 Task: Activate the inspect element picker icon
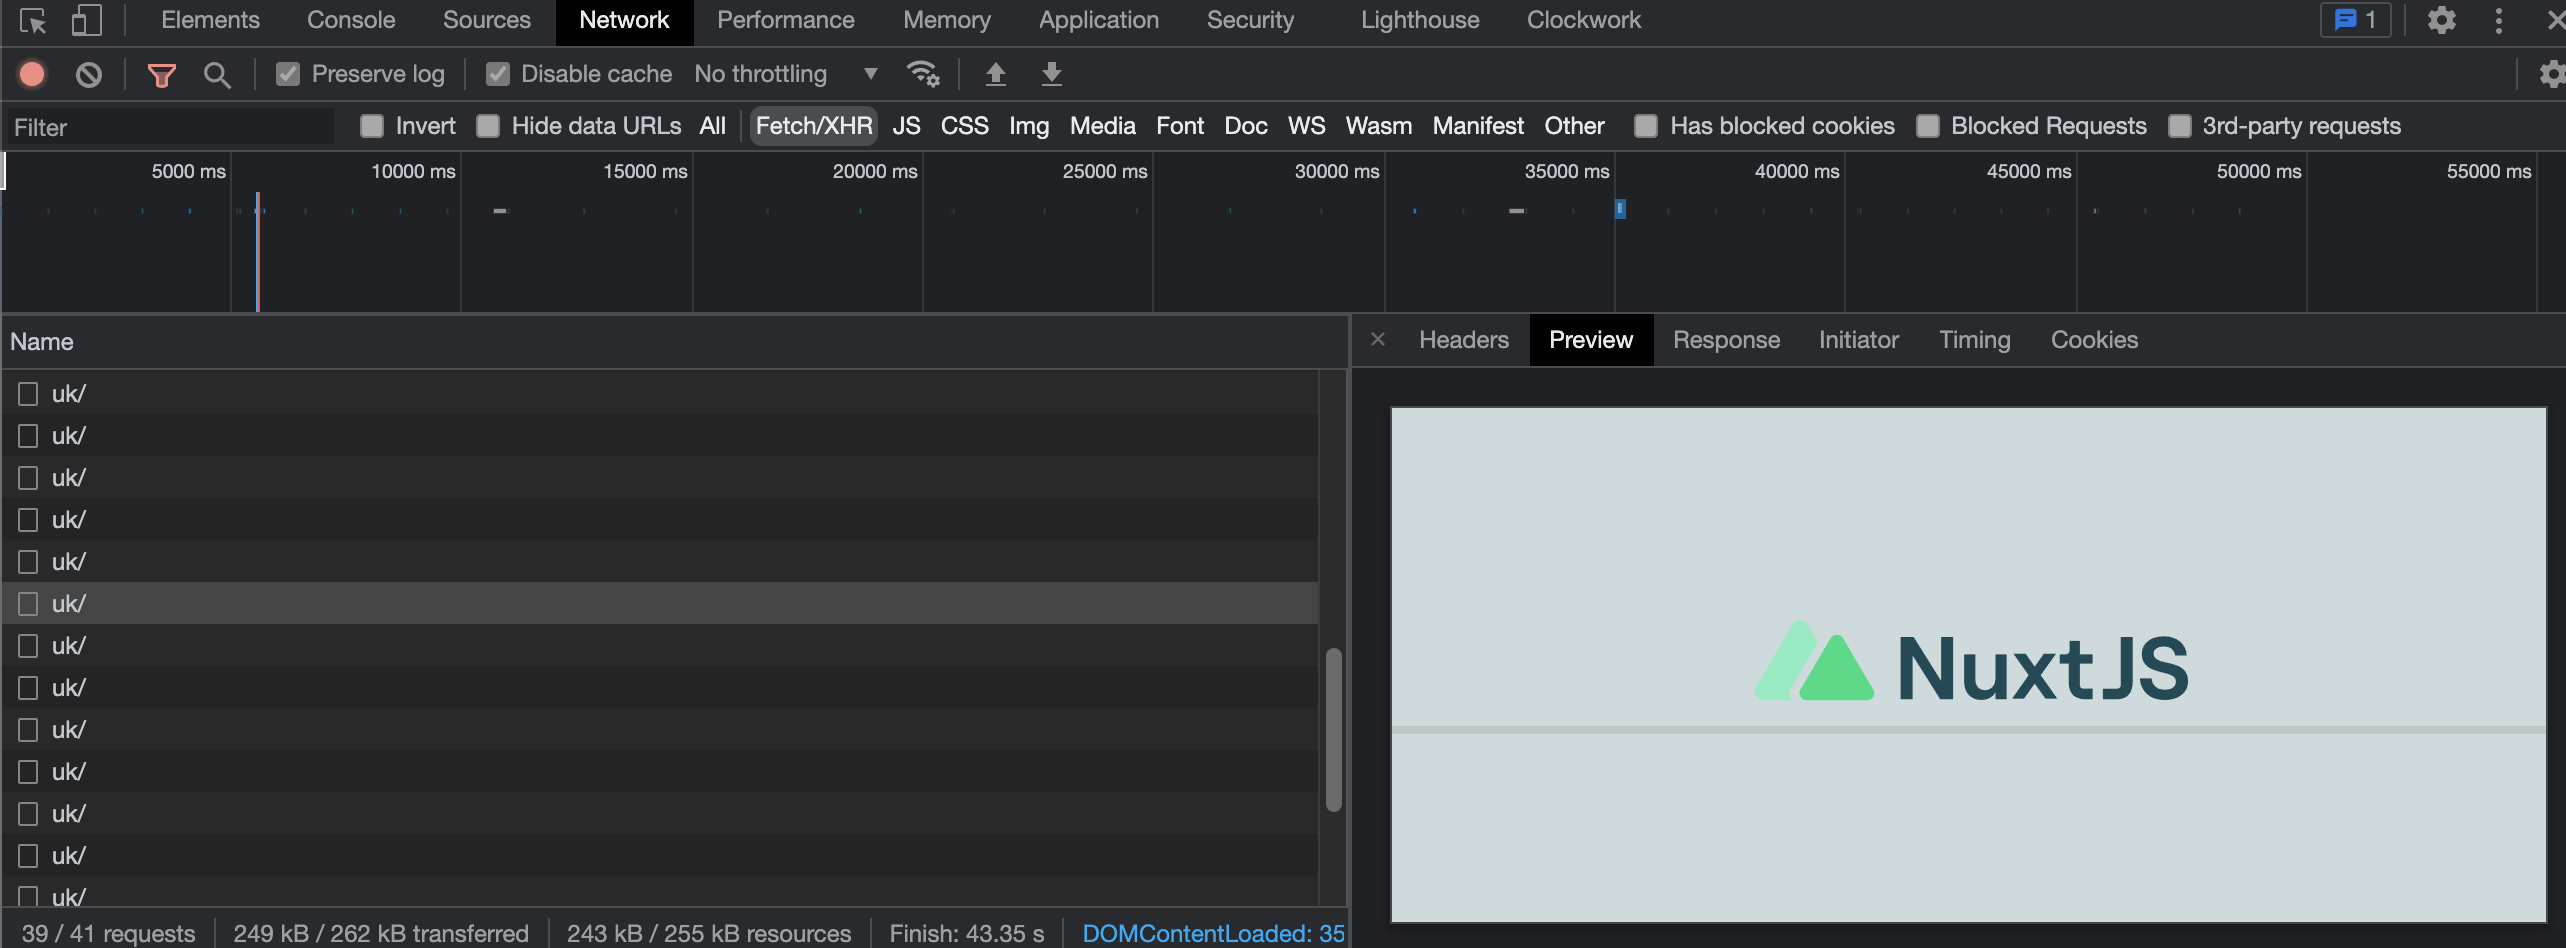coord(33,21)
